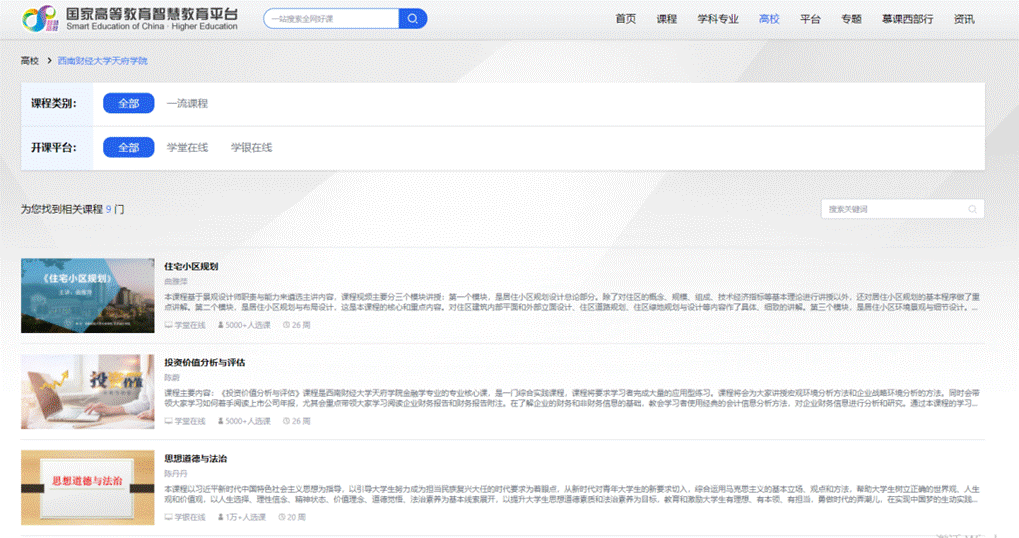This screenshot has height=538, width=1019.
Task: Click clock icon under 思想道德与法治 course
Action: click(x=281, y=517)
